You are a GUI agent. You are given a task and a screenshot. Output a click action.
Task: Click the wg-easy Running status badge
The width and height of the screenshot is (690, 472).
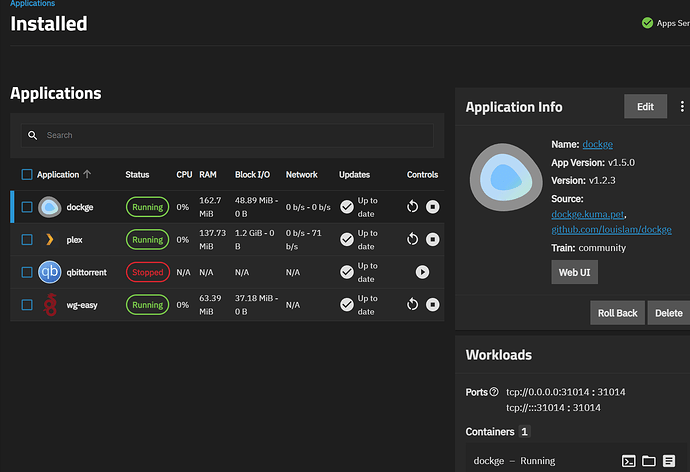point(147,304)
